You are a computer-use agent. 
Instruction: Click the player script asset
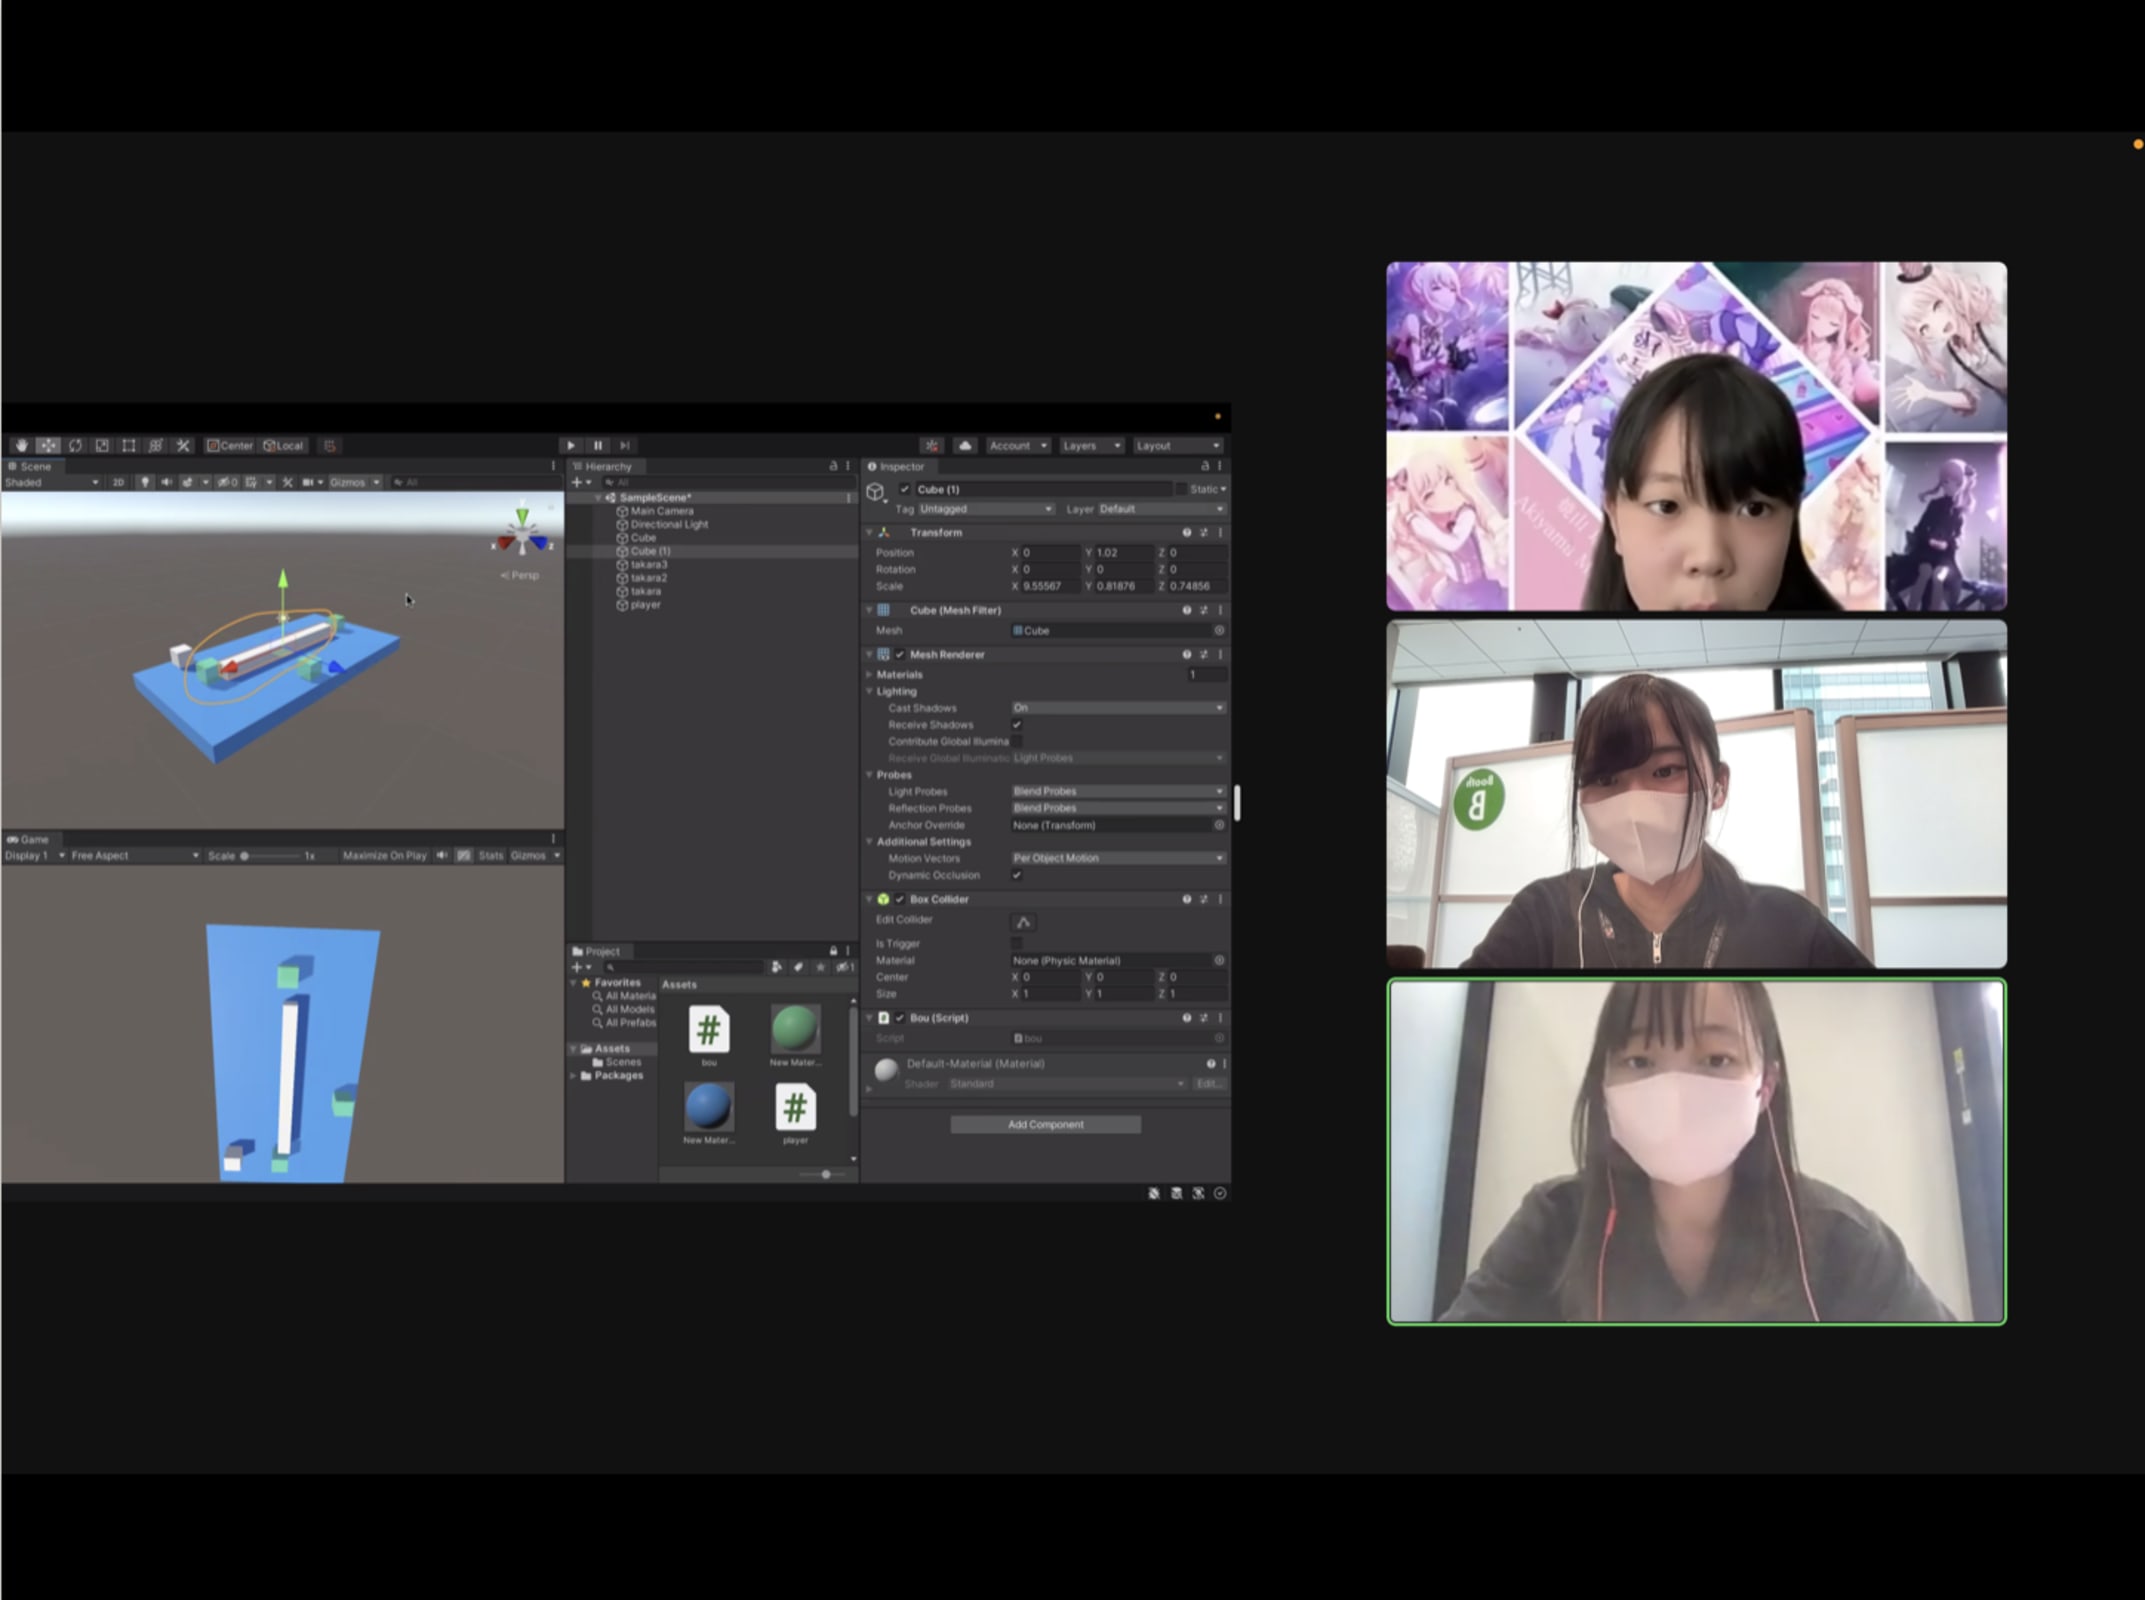(x=795, y=1109)
